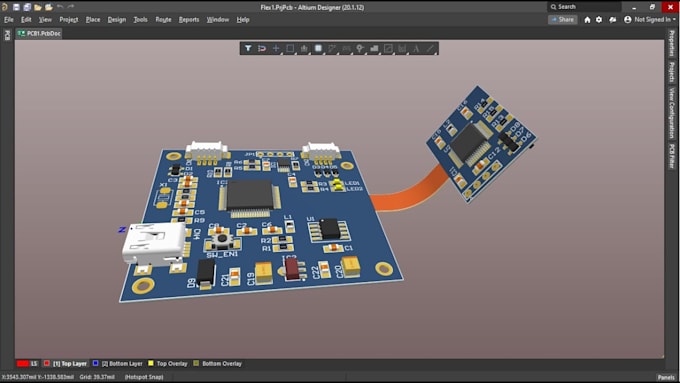
Task: Open the File menu
Action: [9, 20]
